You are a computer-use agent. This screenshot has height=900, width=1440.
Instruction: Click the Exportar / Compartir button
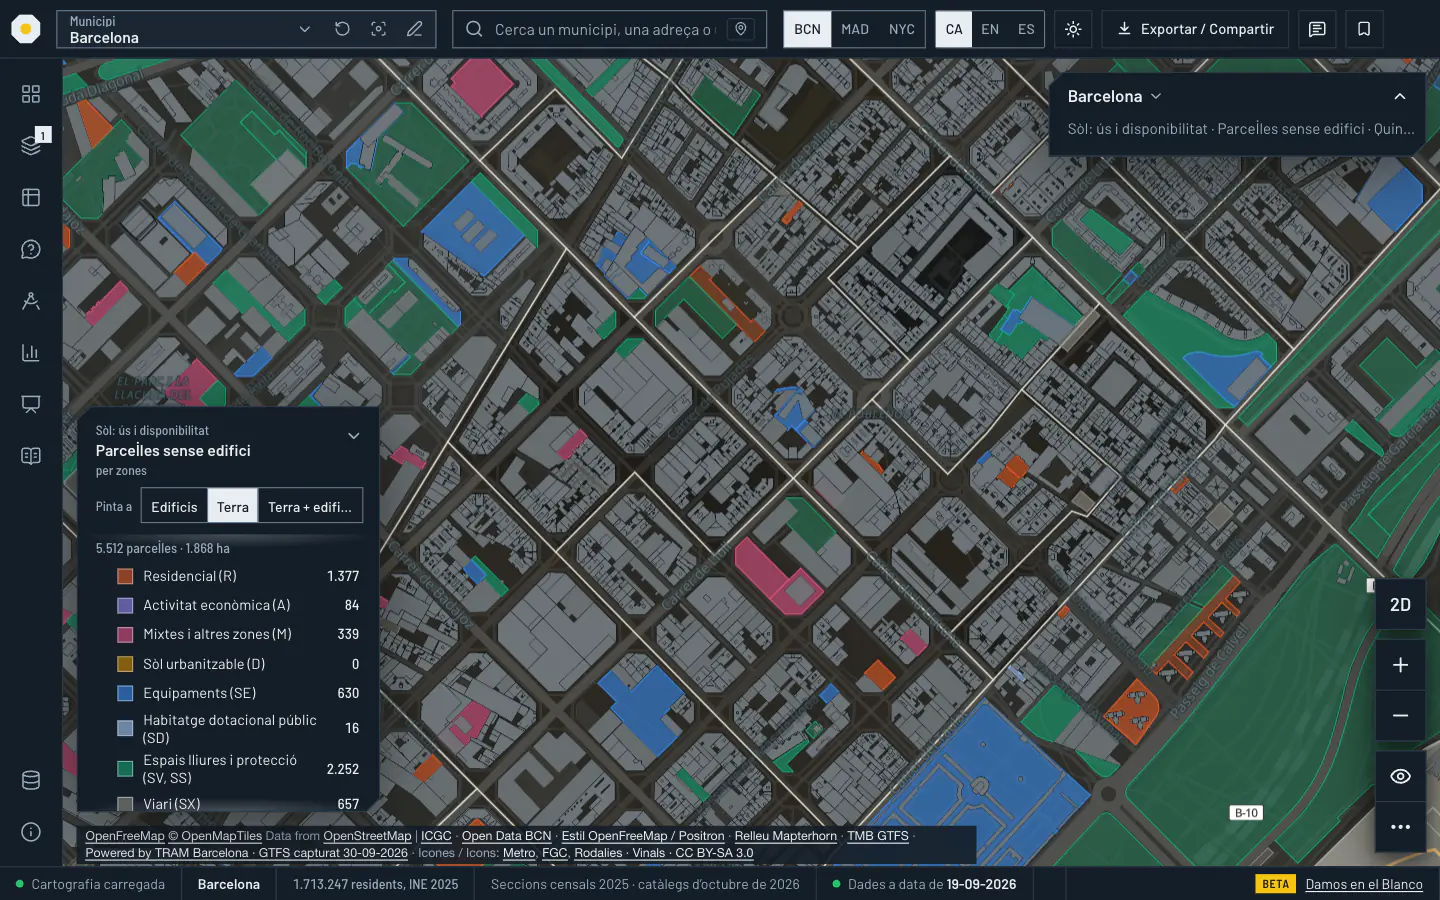(x=1195, y=29)
